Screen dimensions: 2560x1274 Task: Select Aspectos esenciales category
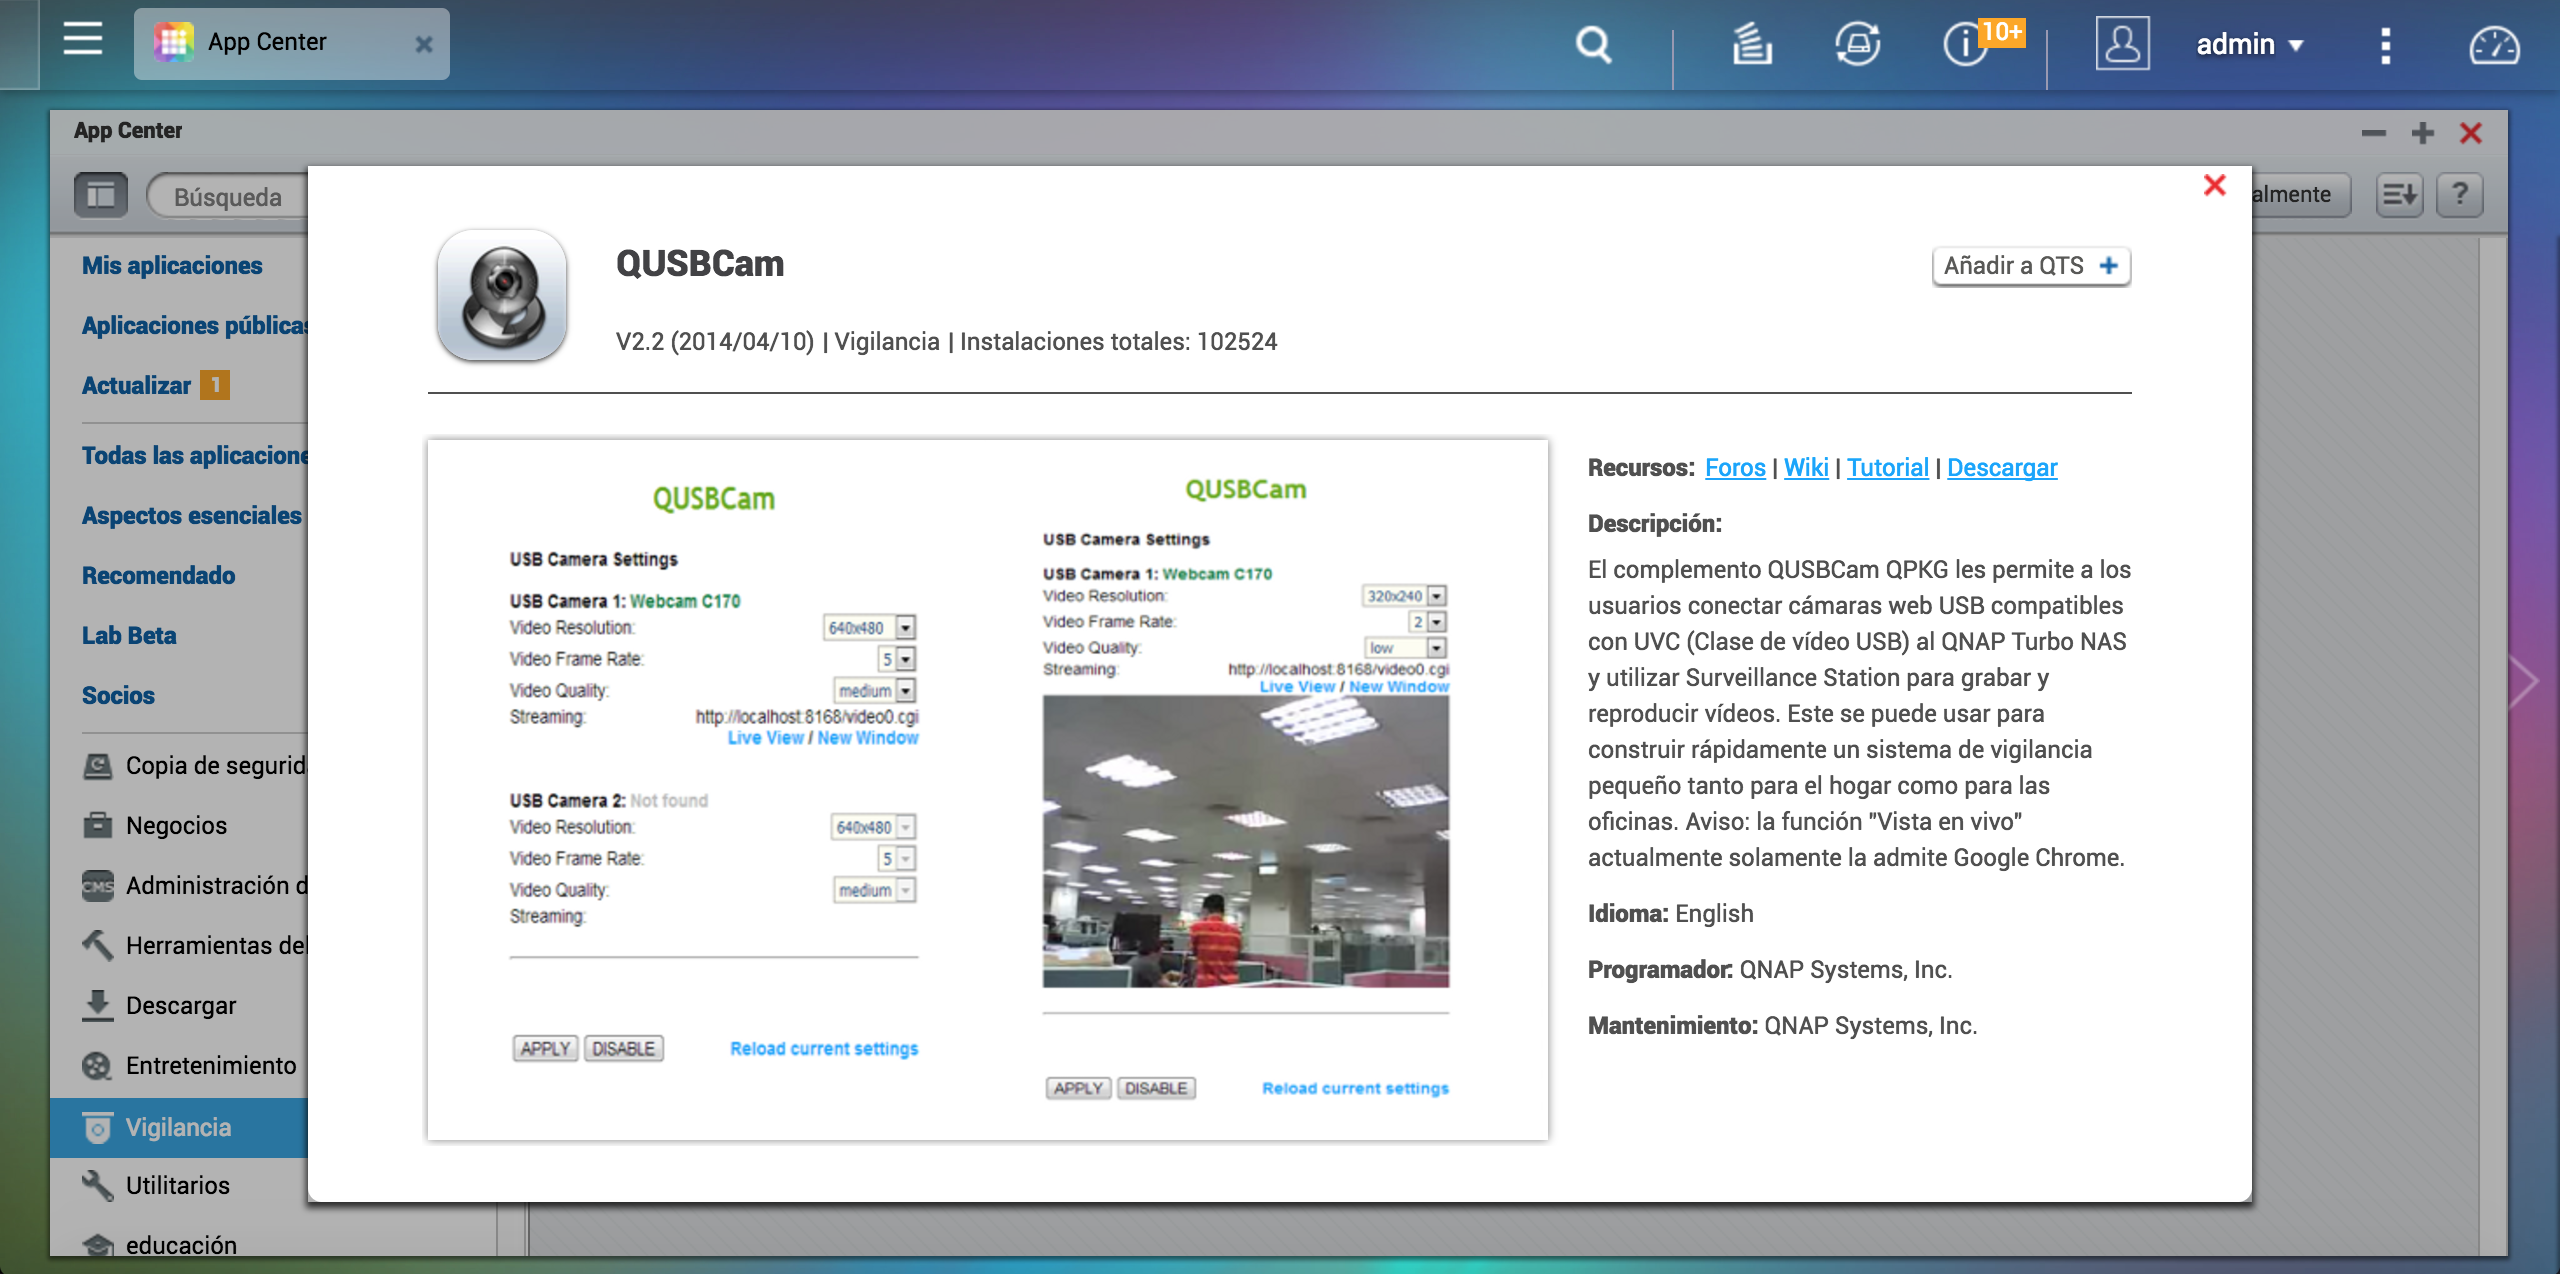tap(192, 515)
